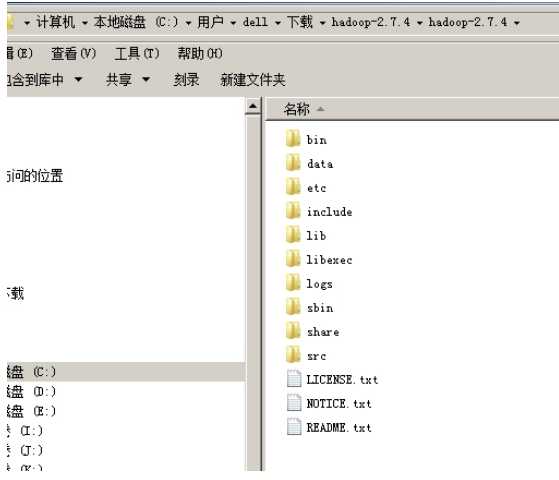Open the 帮助(H) menu
559x480 pixels.
pos(200,54)
